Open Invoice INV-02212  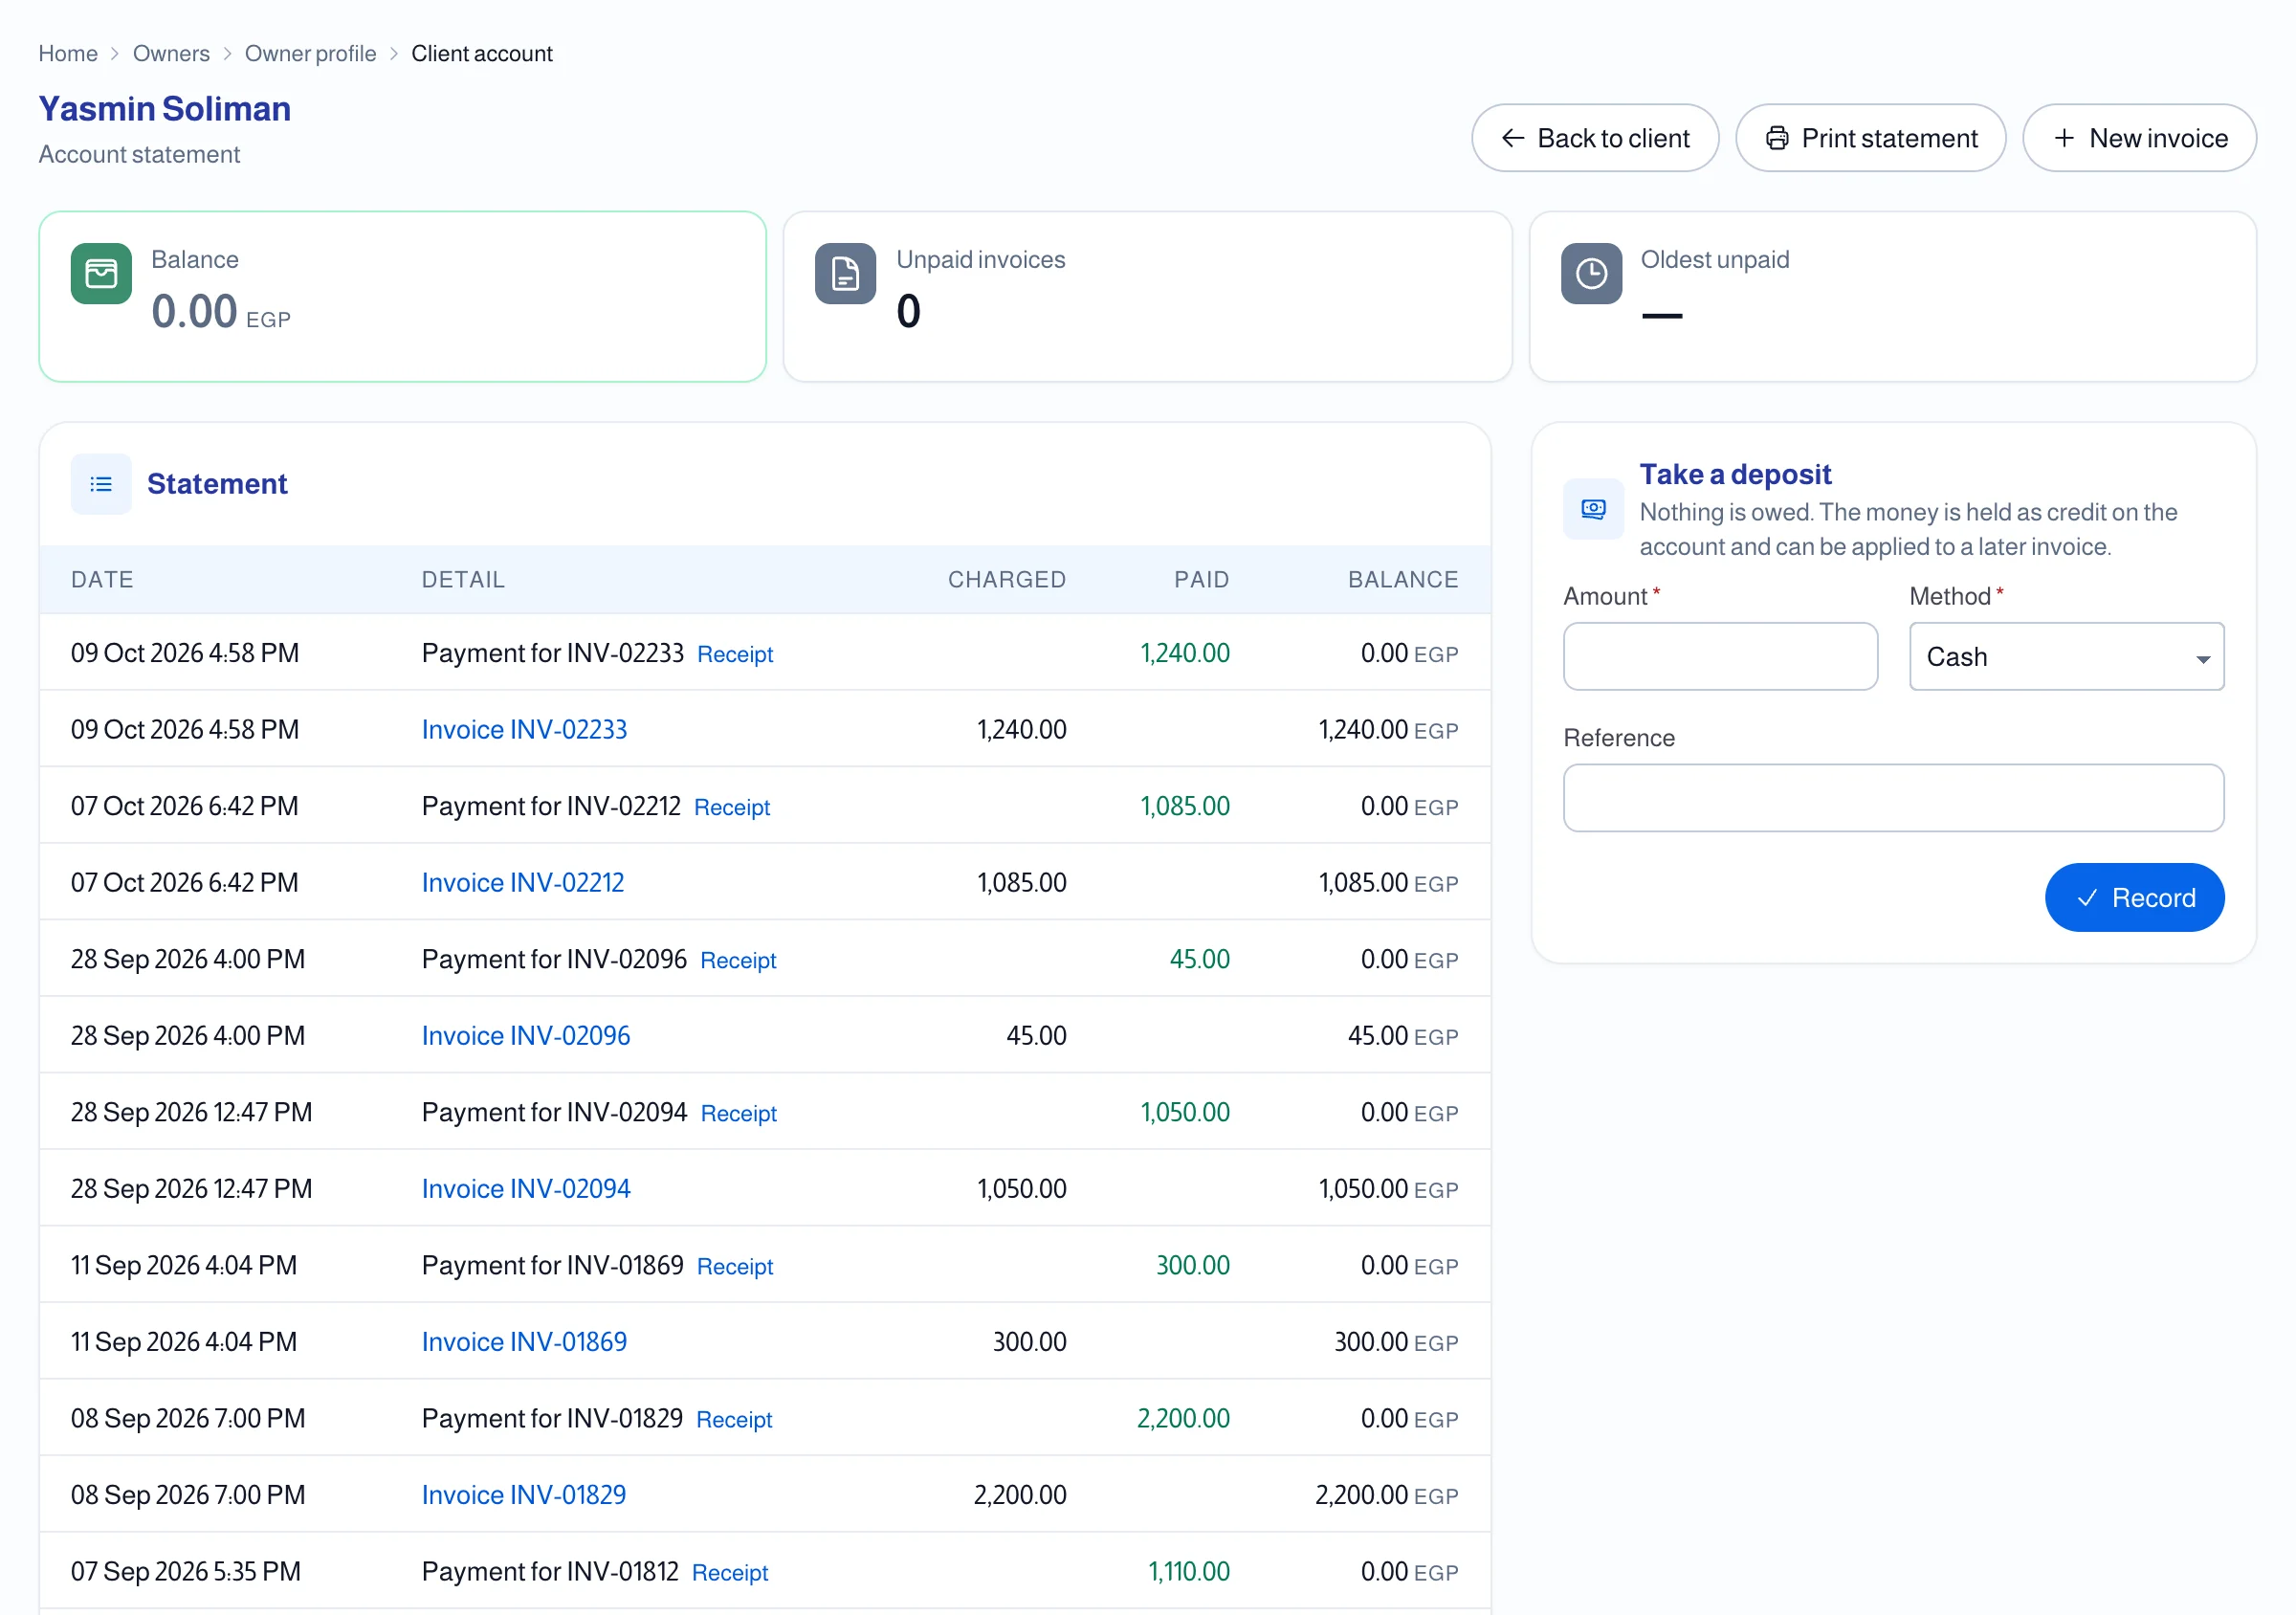[x=523, y=883]
